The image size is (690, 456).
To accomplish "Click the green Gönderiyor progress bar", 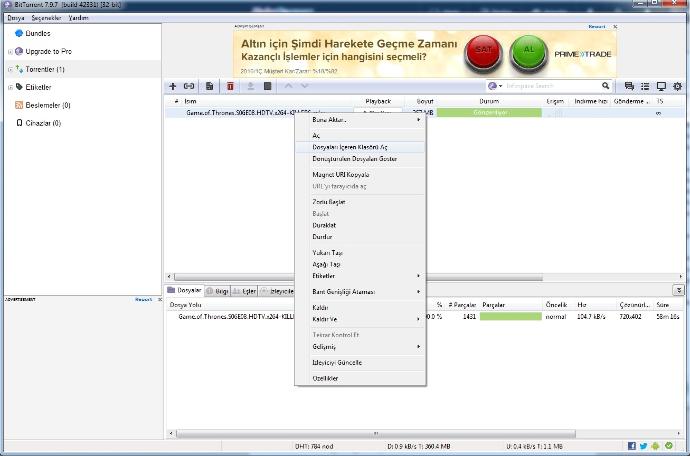I will (x=489, y=113).
